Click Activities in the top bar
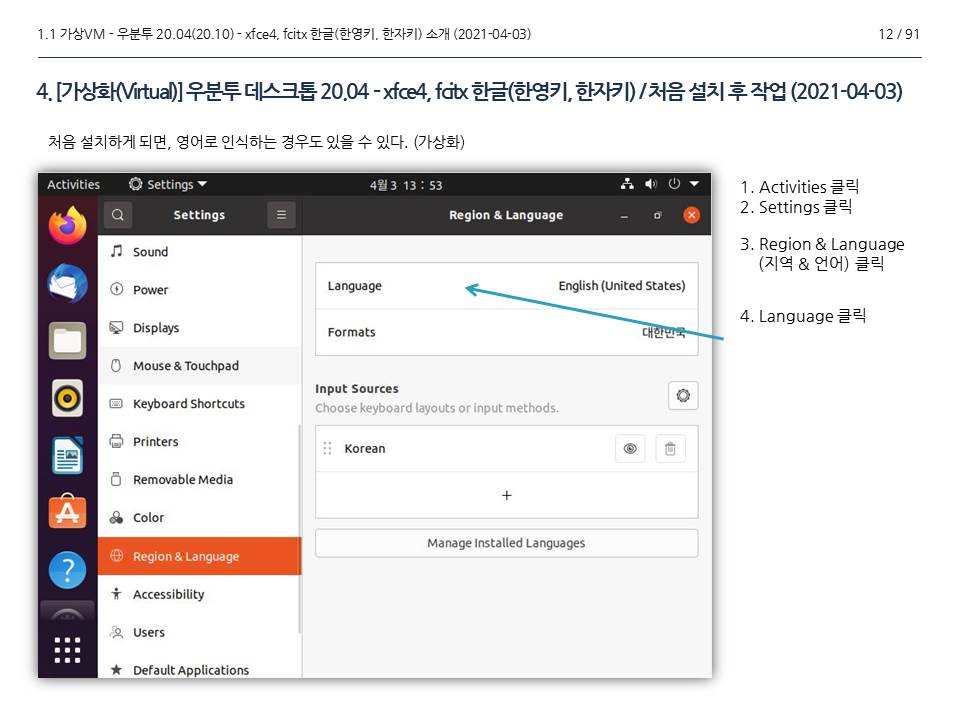960x720 pixels. coord(73,184)
